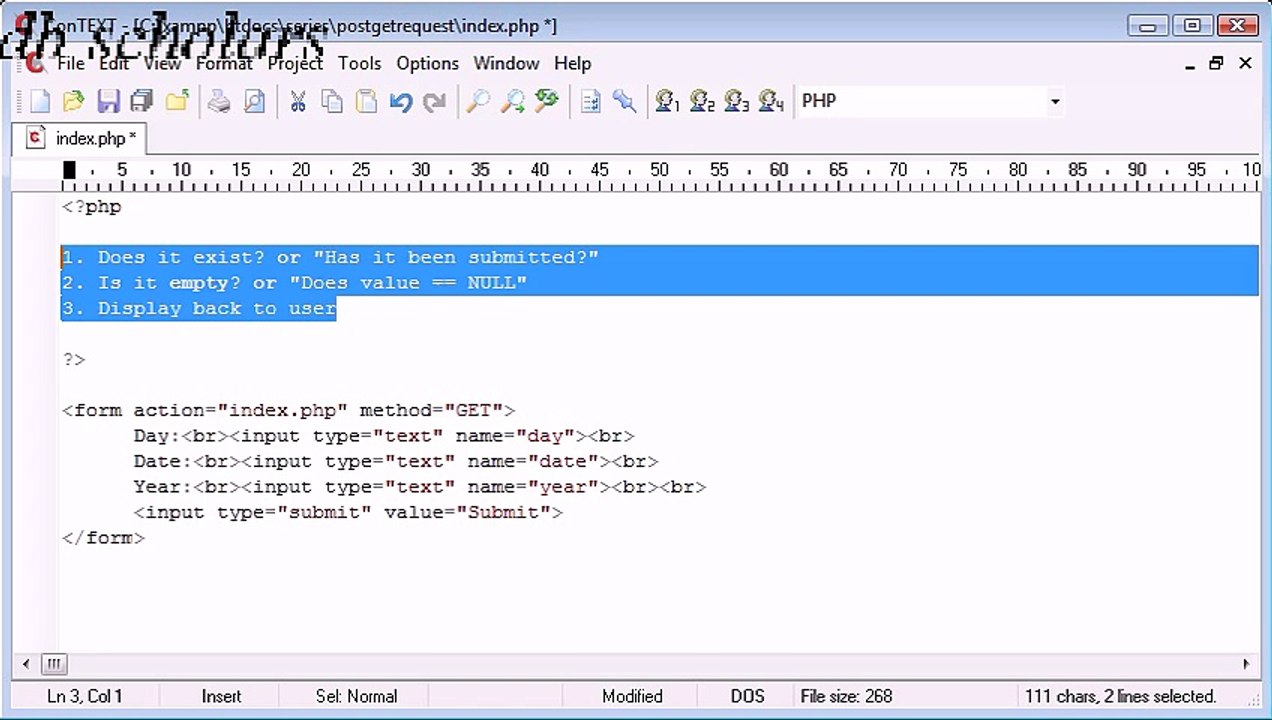This screenshot has width=1272, height=720.
Task: Click the Undo arrow icon
Action: click(x=401, y=101)
